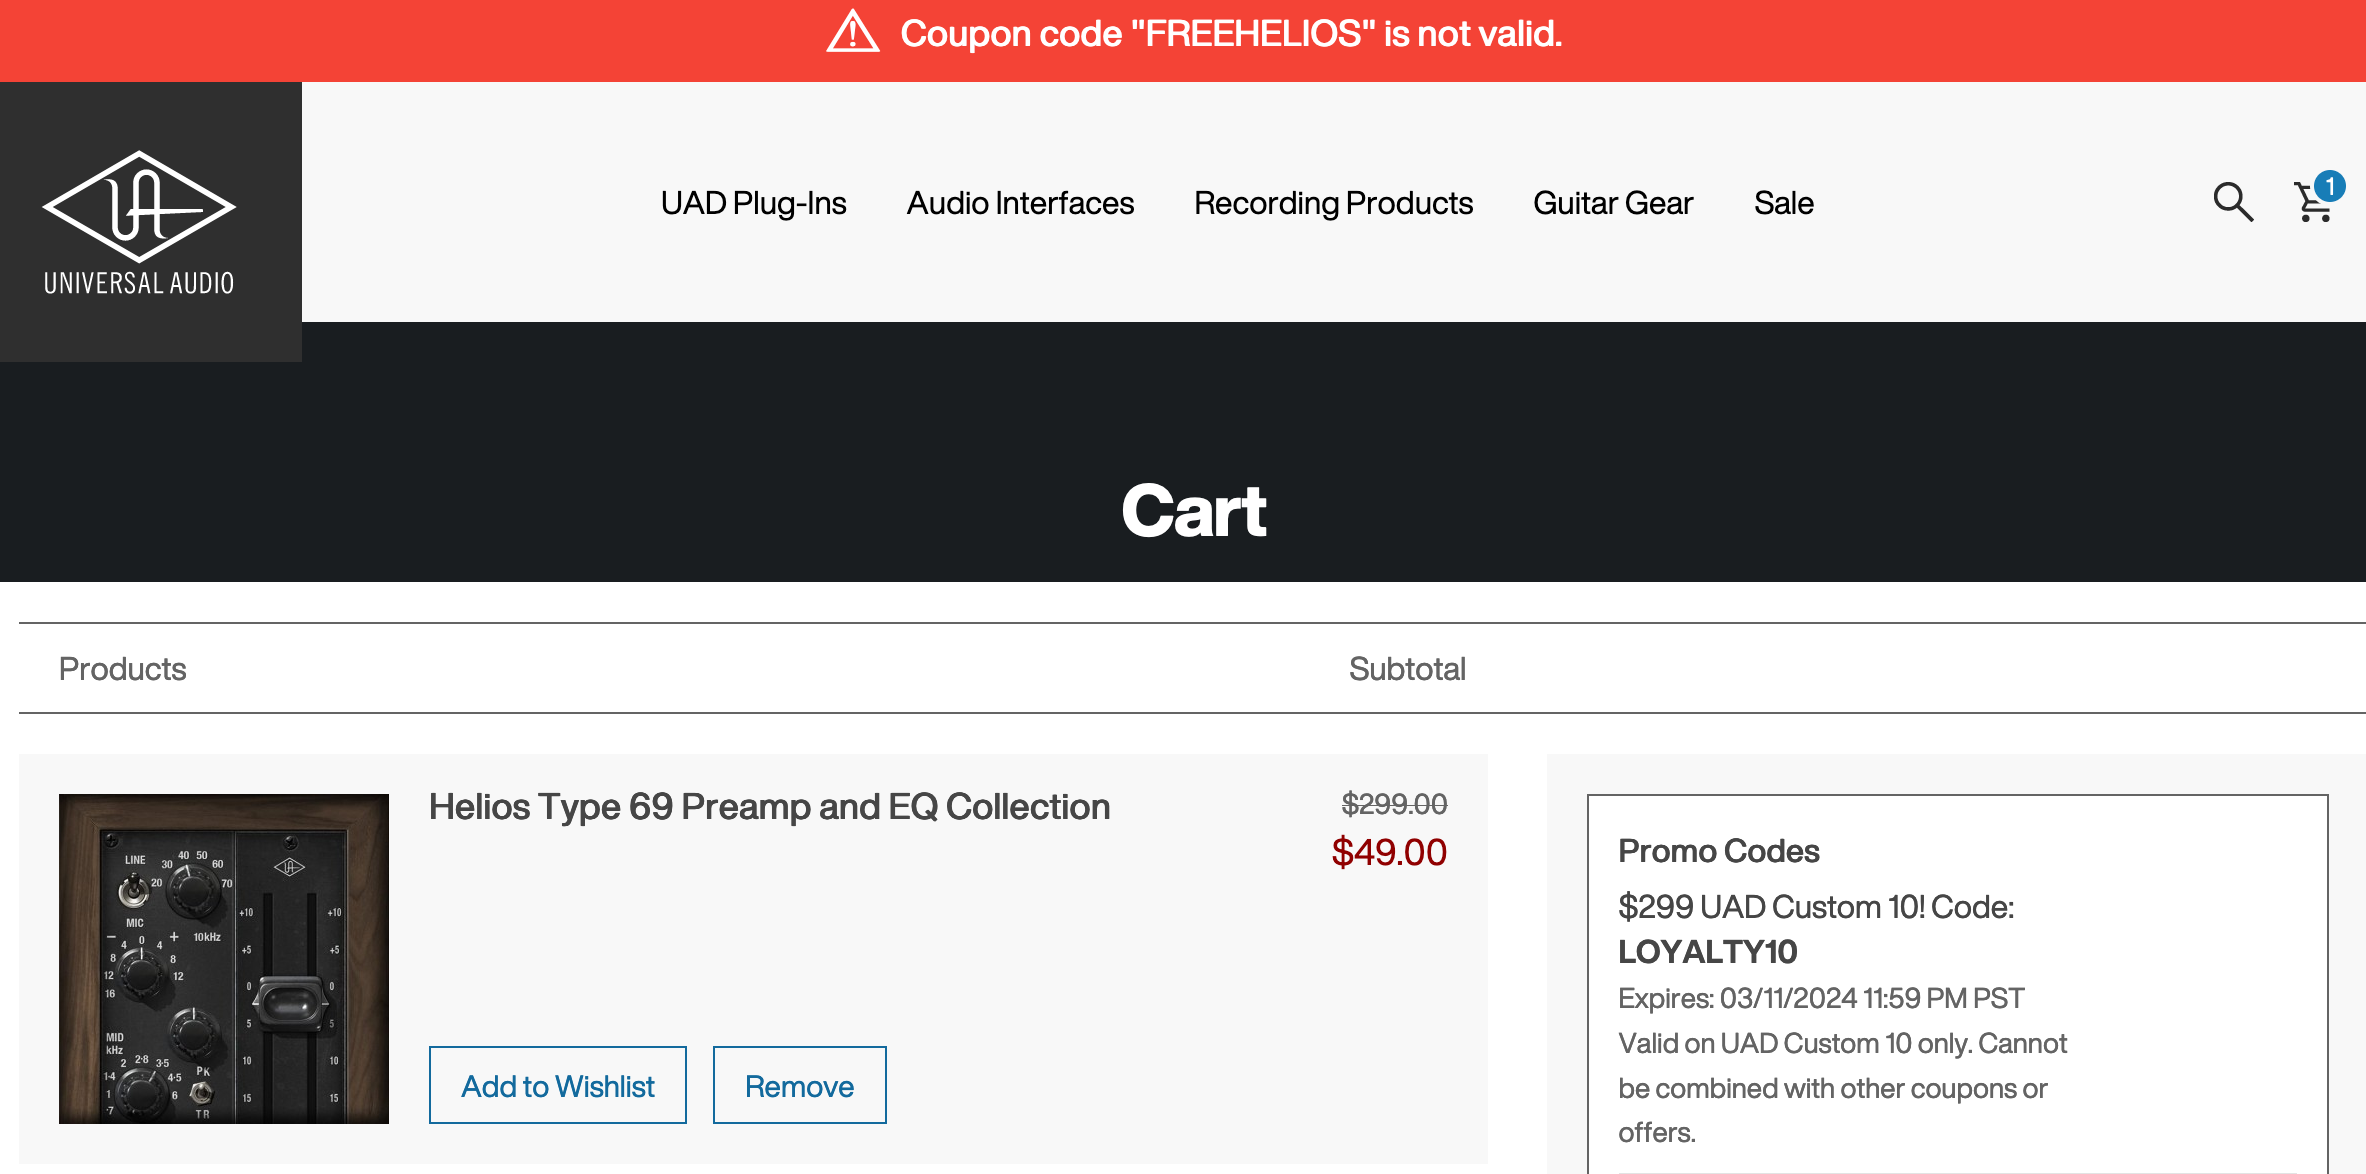Click the invalid coupon error message

[1230, 34]
